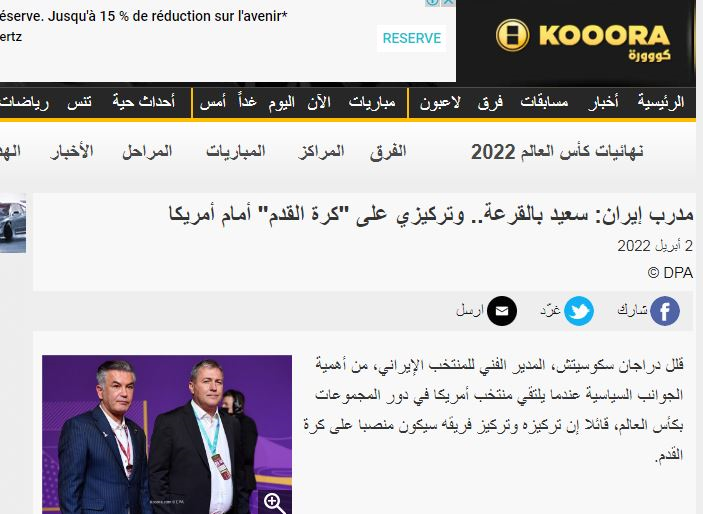Viewport: 703px width, 514px height.
Task: Click the Kooora logo
Action: coord(583,40)
